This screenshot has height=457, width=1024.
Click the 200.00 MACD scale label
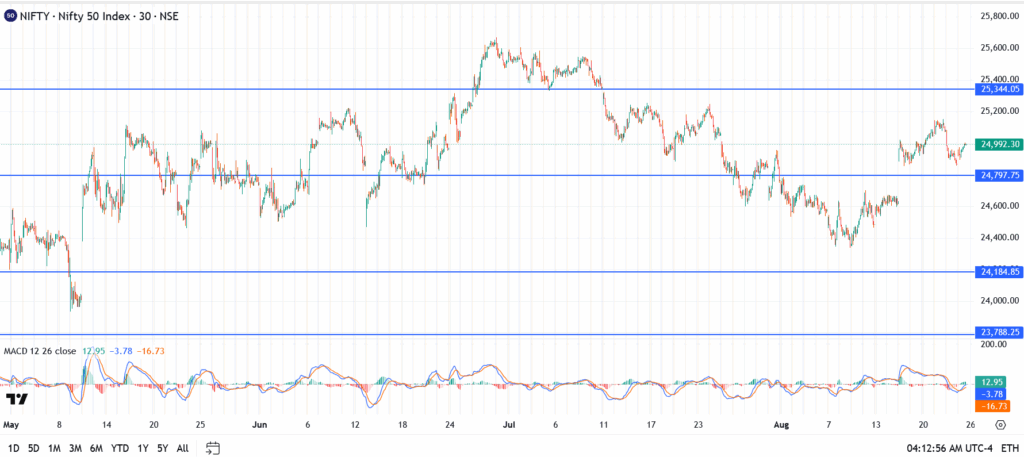(993, 343)
